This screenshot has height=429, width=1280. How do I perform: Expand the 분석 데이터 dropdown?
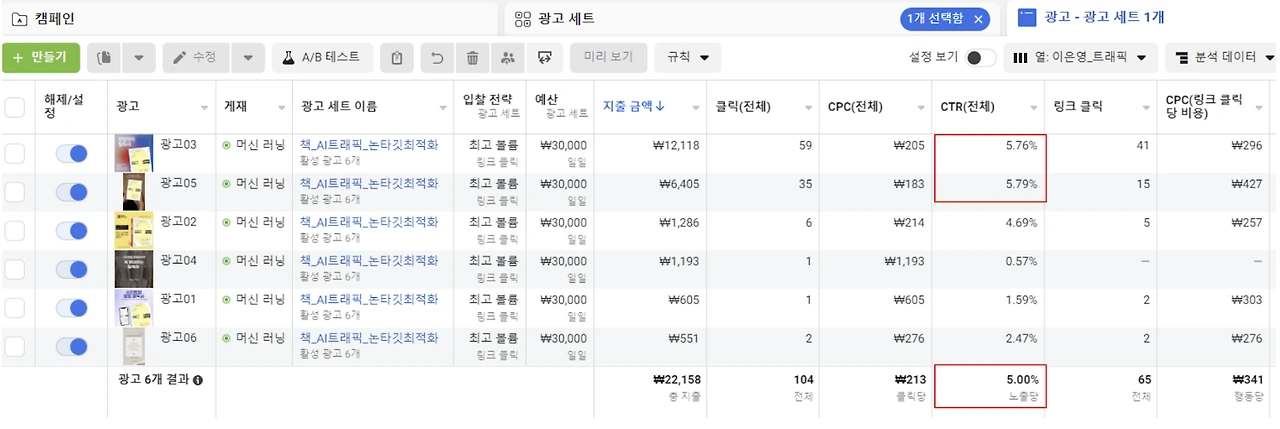[x=1222, y=57]
